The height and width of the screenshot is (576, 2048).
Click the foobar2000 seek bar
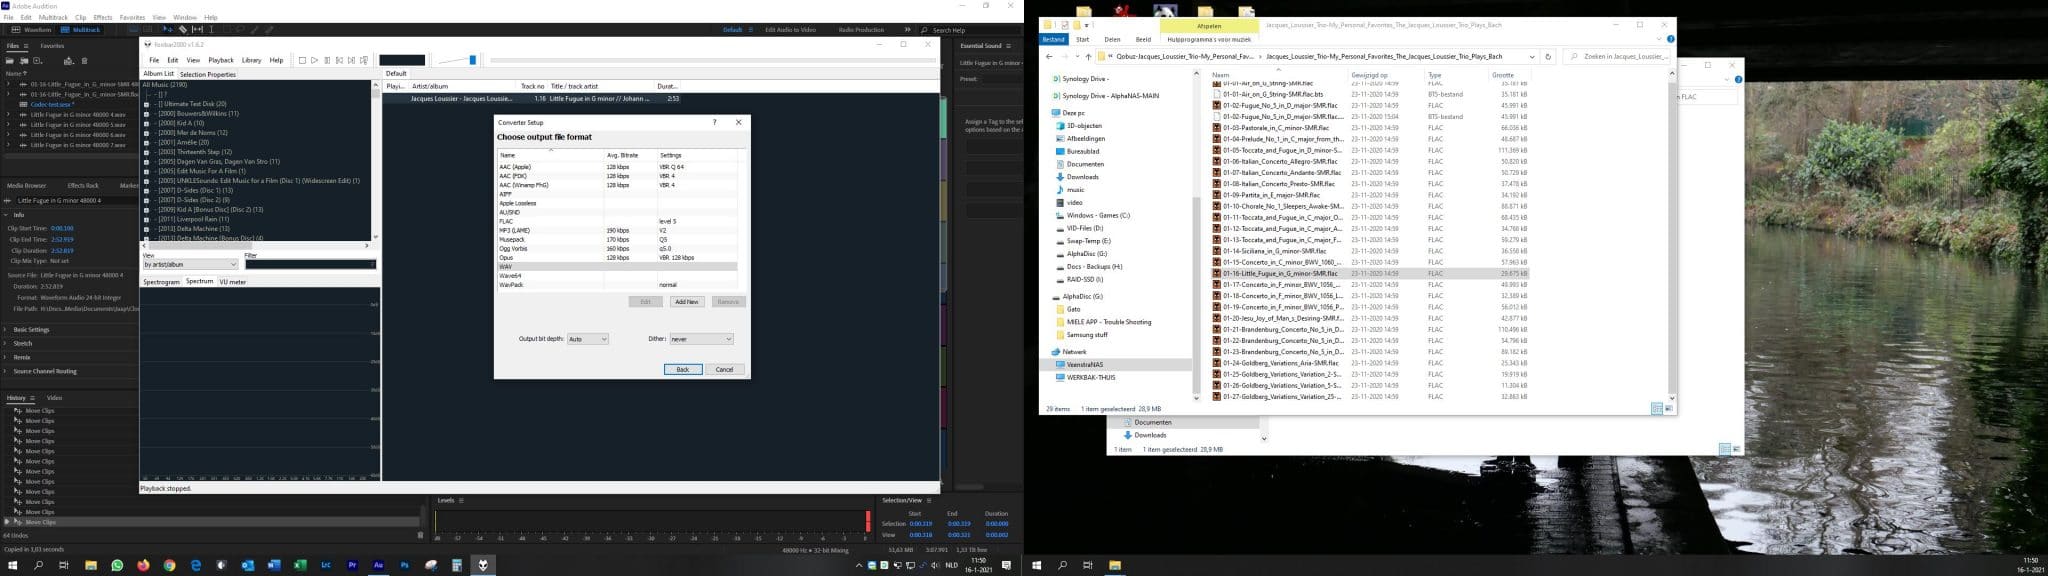[x=712, y=60]
